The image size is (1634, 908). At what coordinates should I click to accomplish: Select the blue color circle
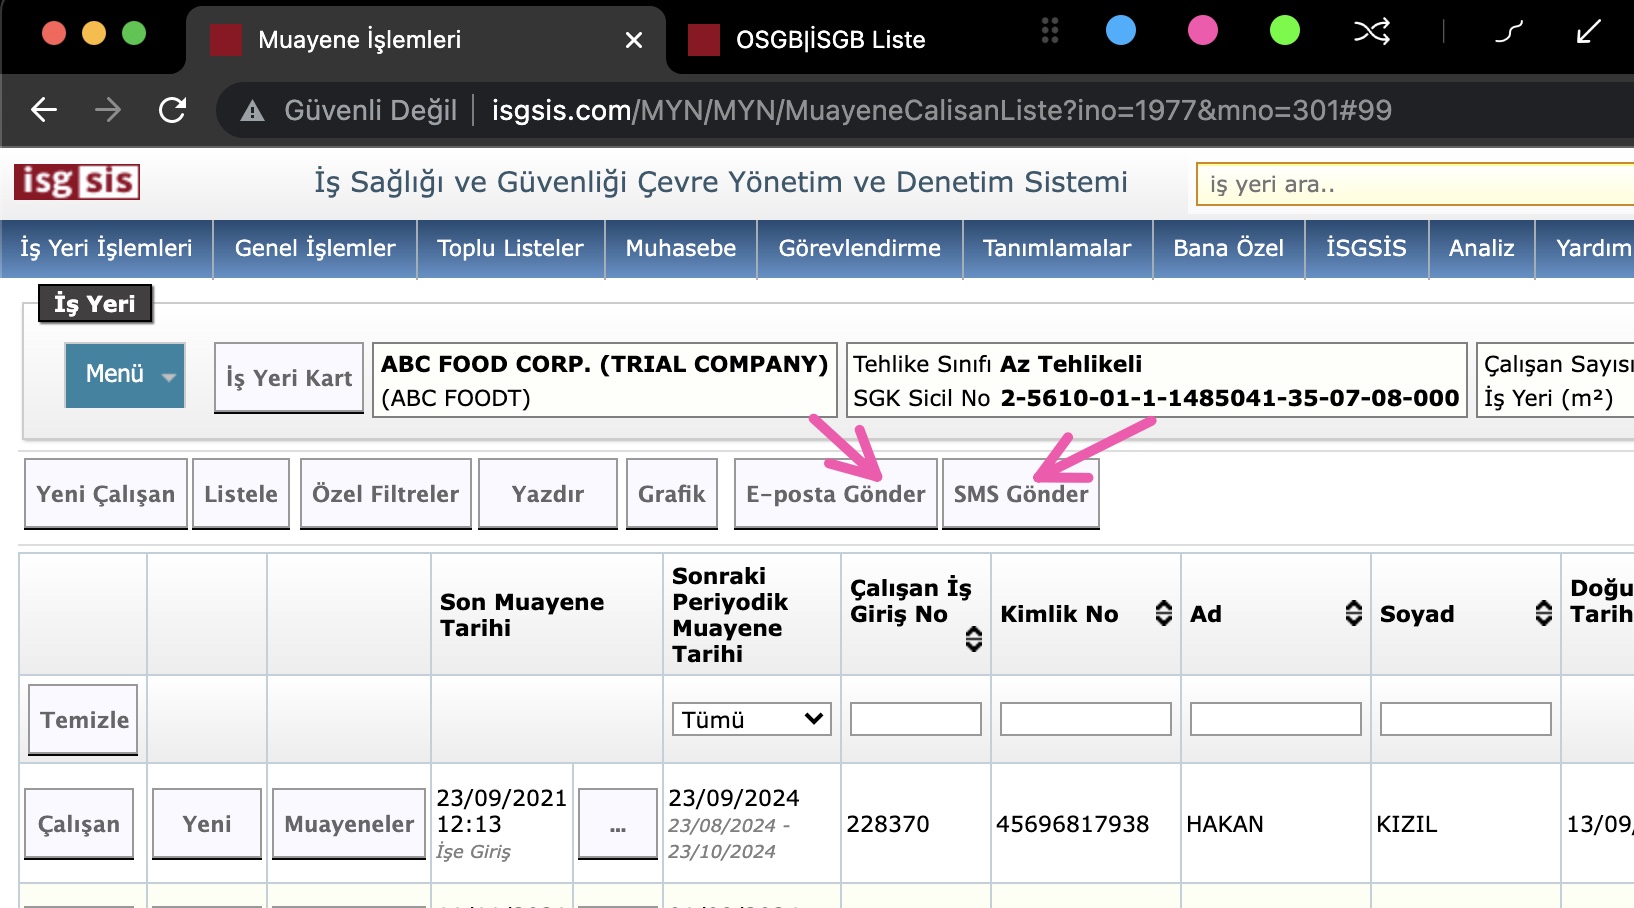click(1121, 31)
